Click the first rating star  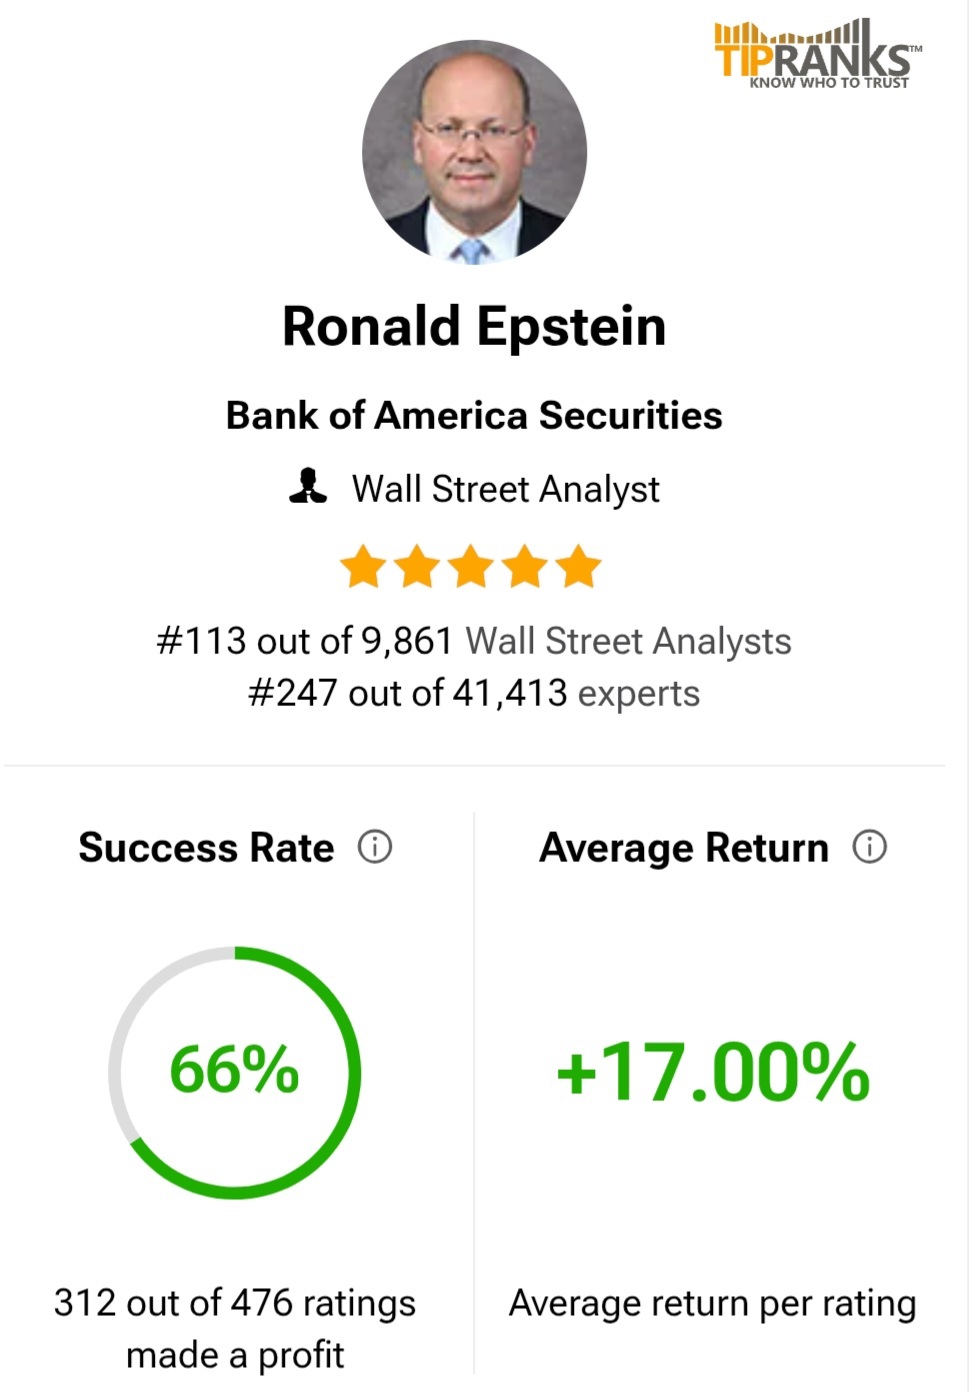(363, 566)
